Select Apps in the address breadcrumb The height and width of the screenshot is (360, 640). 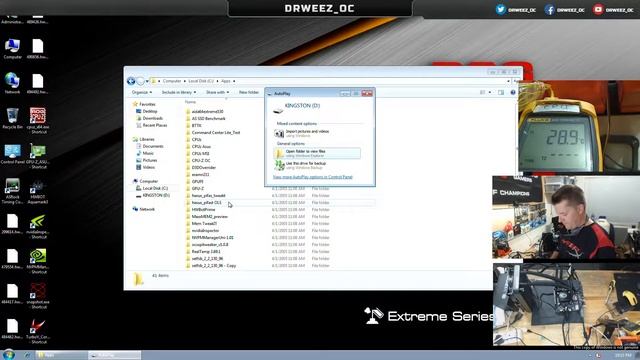(x=226, y=81)
